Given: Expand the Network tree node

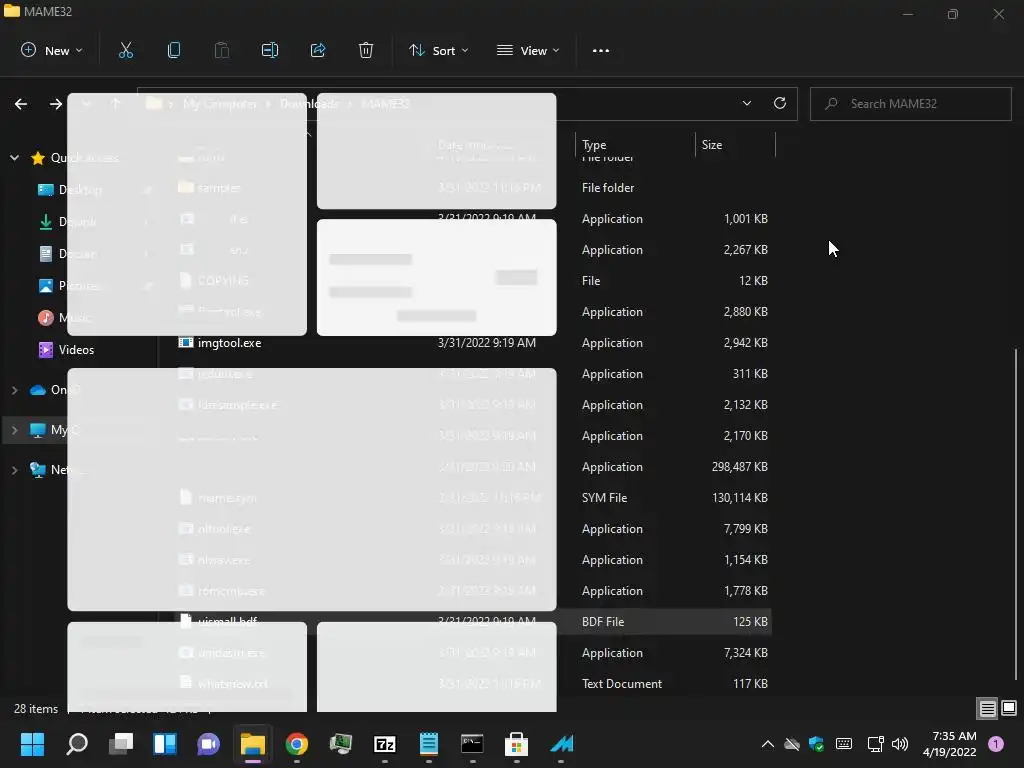Looking at the screenshot, I should [x=14, y=470].
